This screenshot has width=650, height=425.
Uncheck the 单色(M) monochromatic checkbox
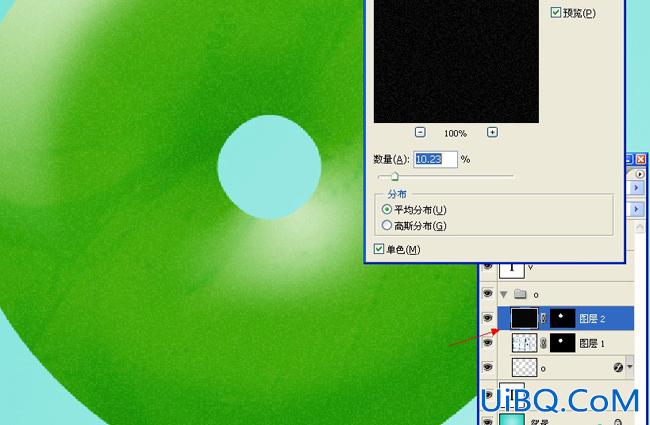click(378, 249)
